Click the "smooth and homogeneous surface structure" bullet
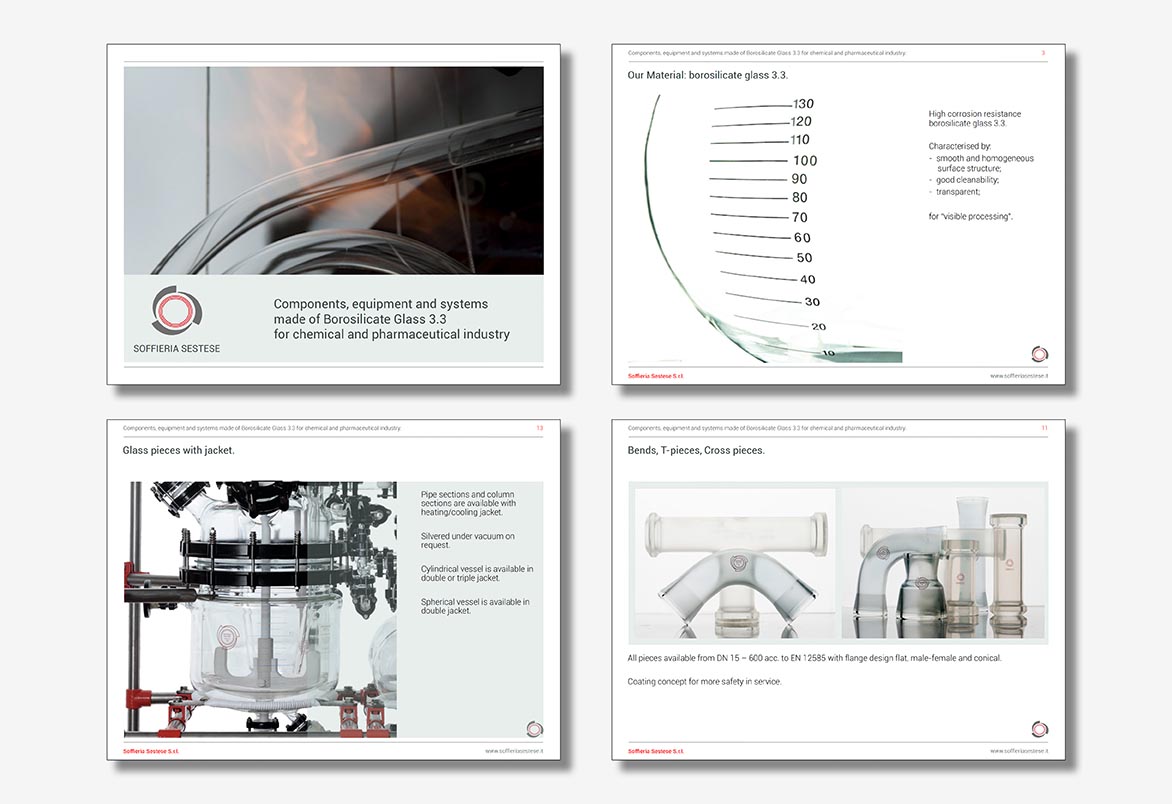1172x804 pixels. point(981,163)
